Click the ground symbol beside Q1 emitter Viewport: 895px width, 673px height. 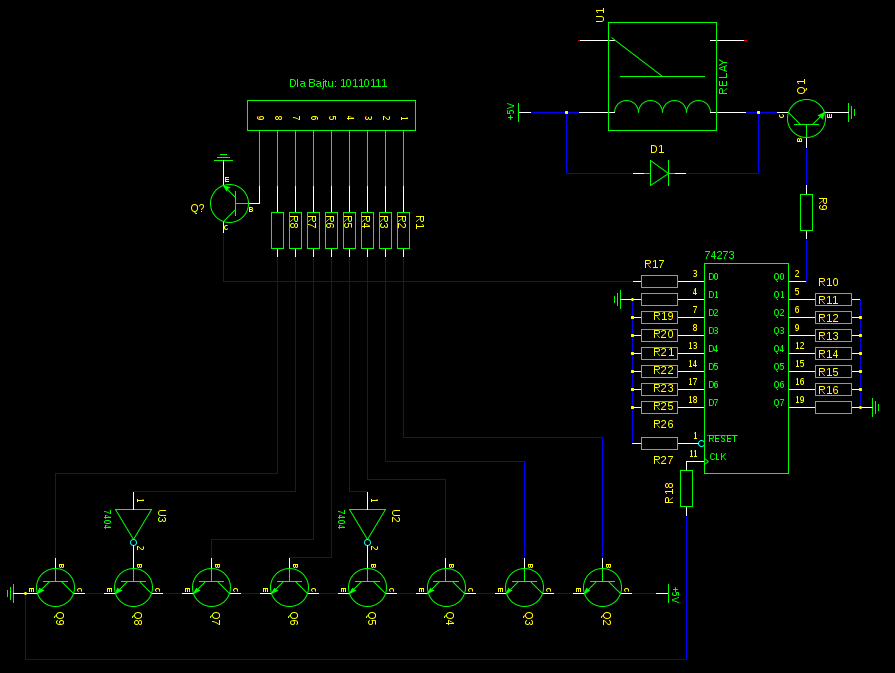click(x=851, y=113)
